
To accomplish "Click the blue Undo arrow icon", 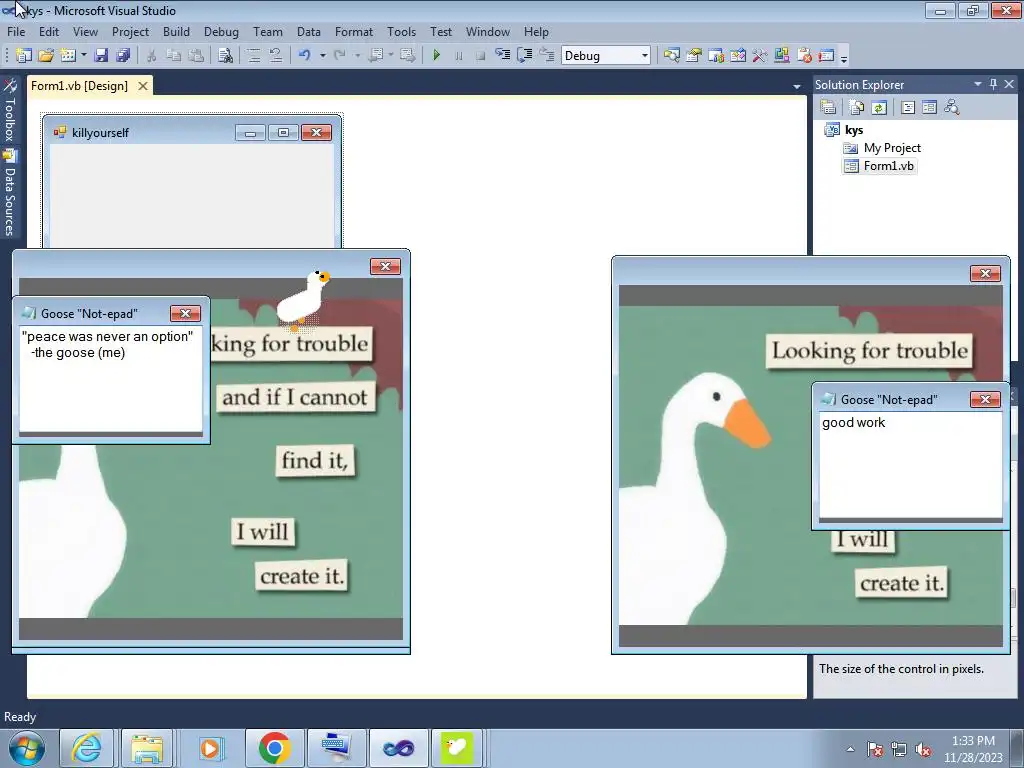I will [304, 56].
